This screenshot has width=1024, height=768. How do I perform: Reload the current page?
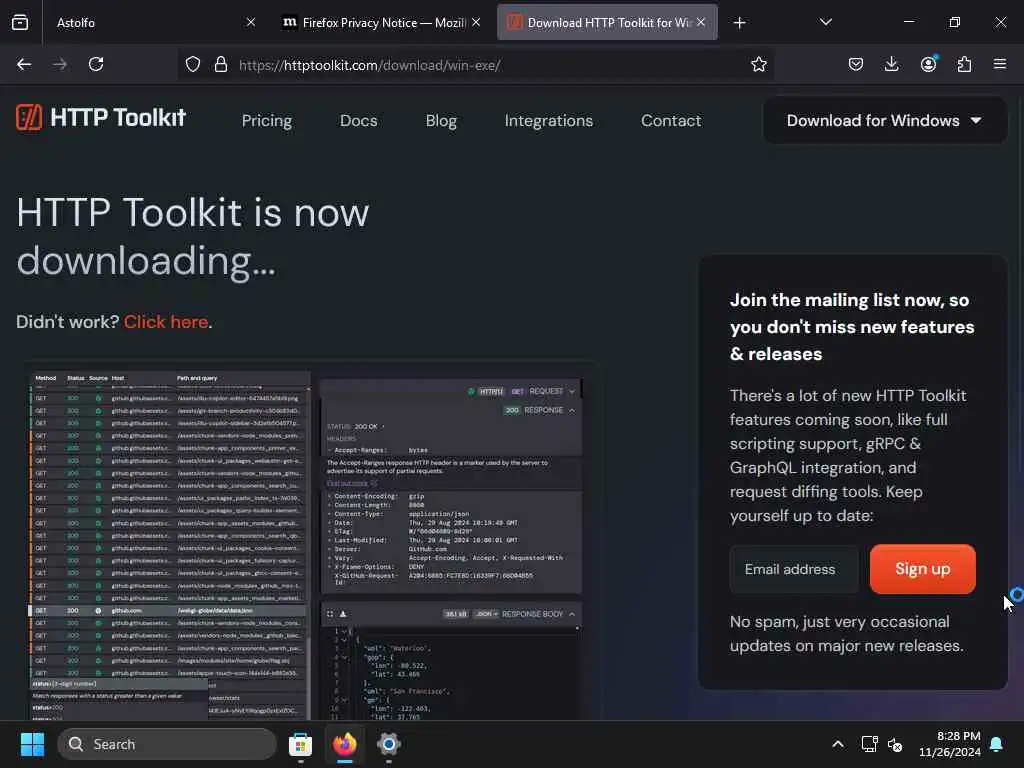point(96,64)
